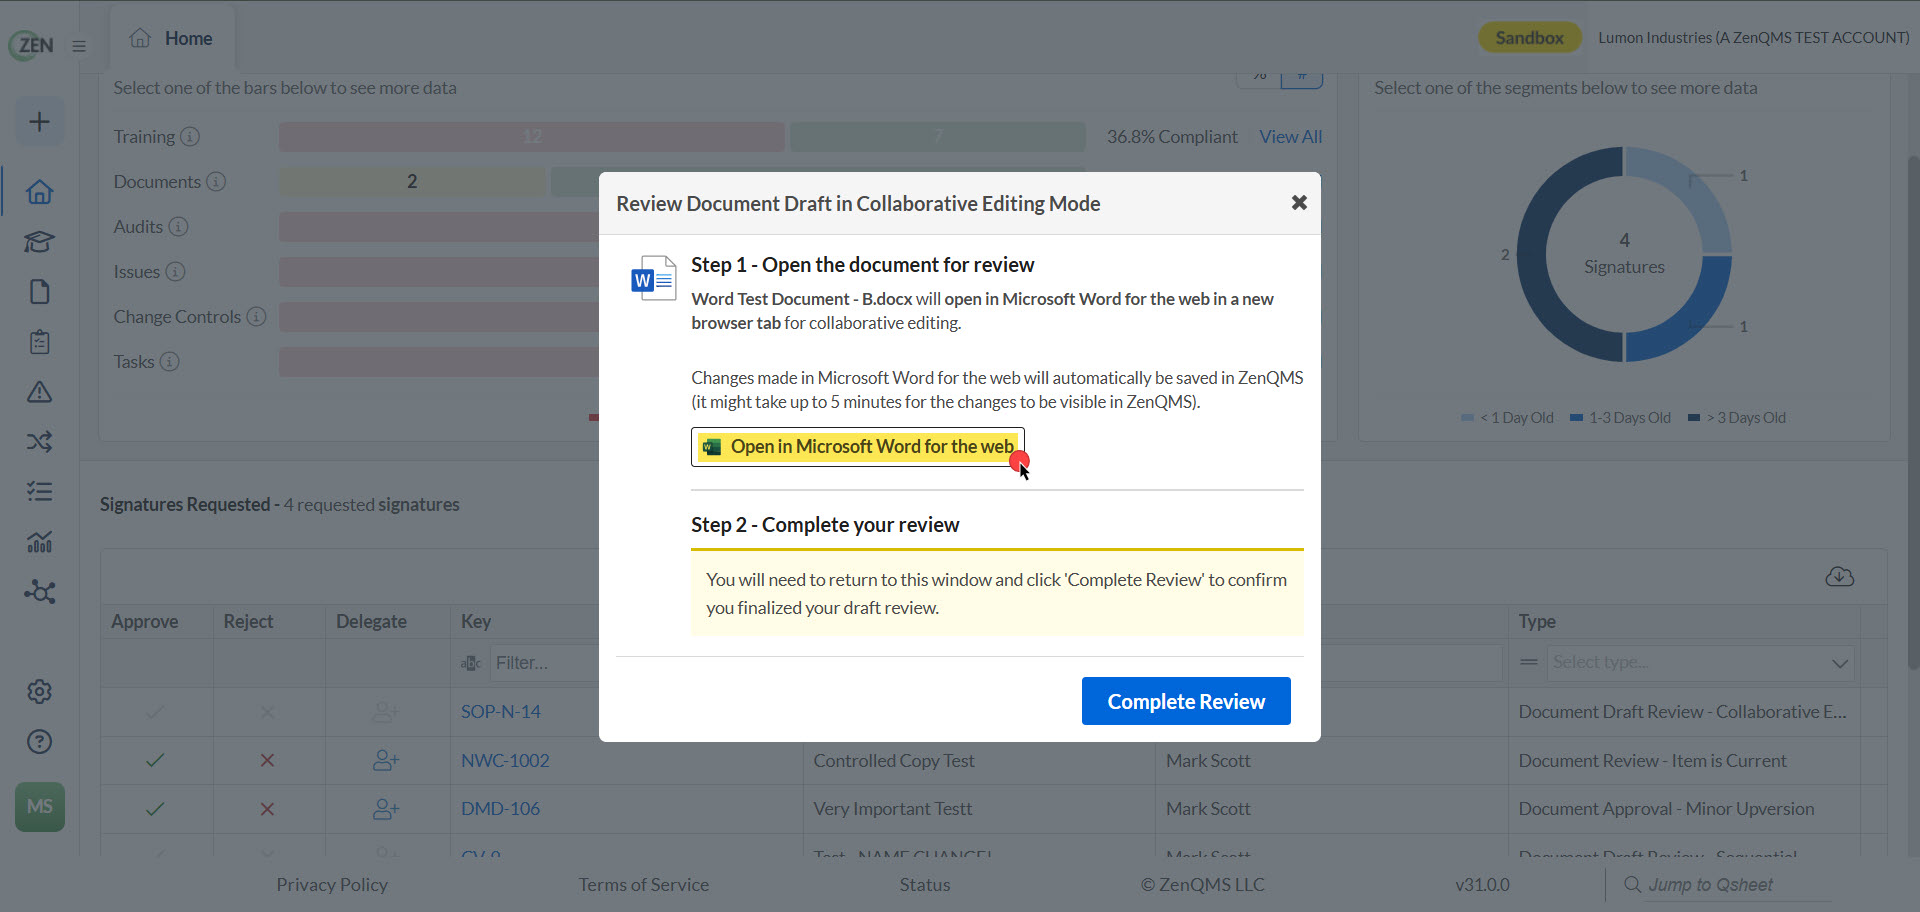Delegate the DMD-106 signature request
1920x912 pixels.
(x=386, y=809)
